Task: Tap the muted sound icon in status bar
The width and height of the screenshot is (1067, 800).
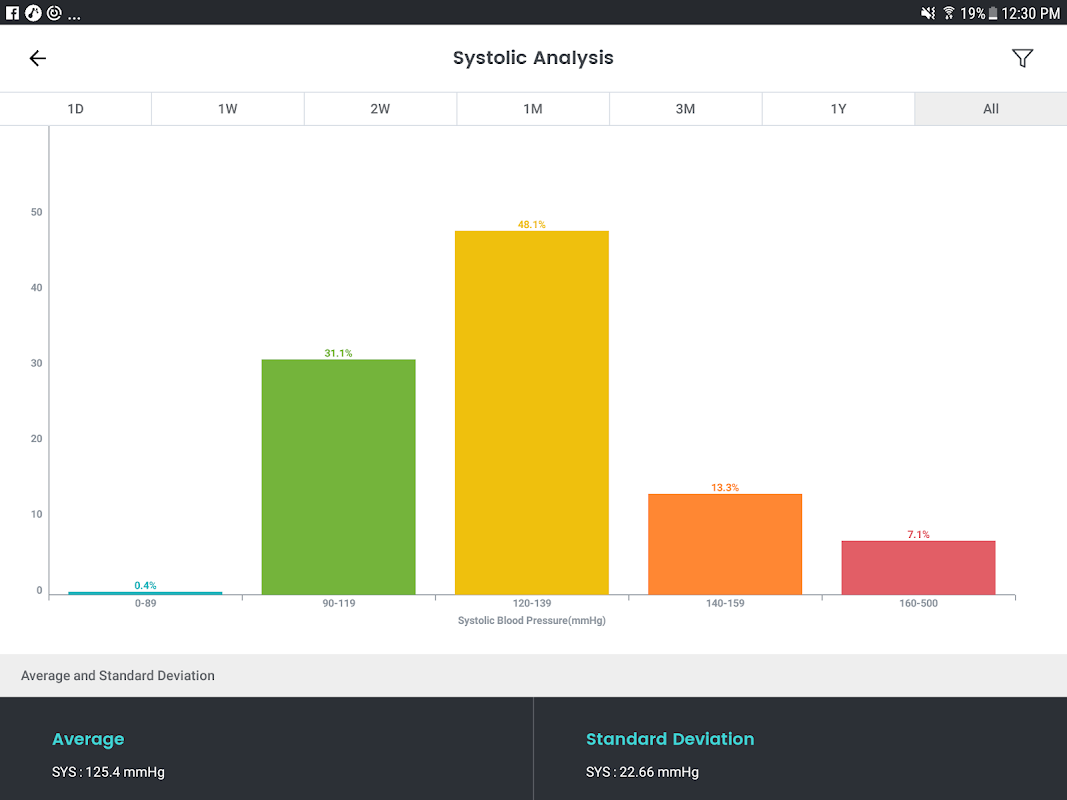Action: click(x=929, y=13)
